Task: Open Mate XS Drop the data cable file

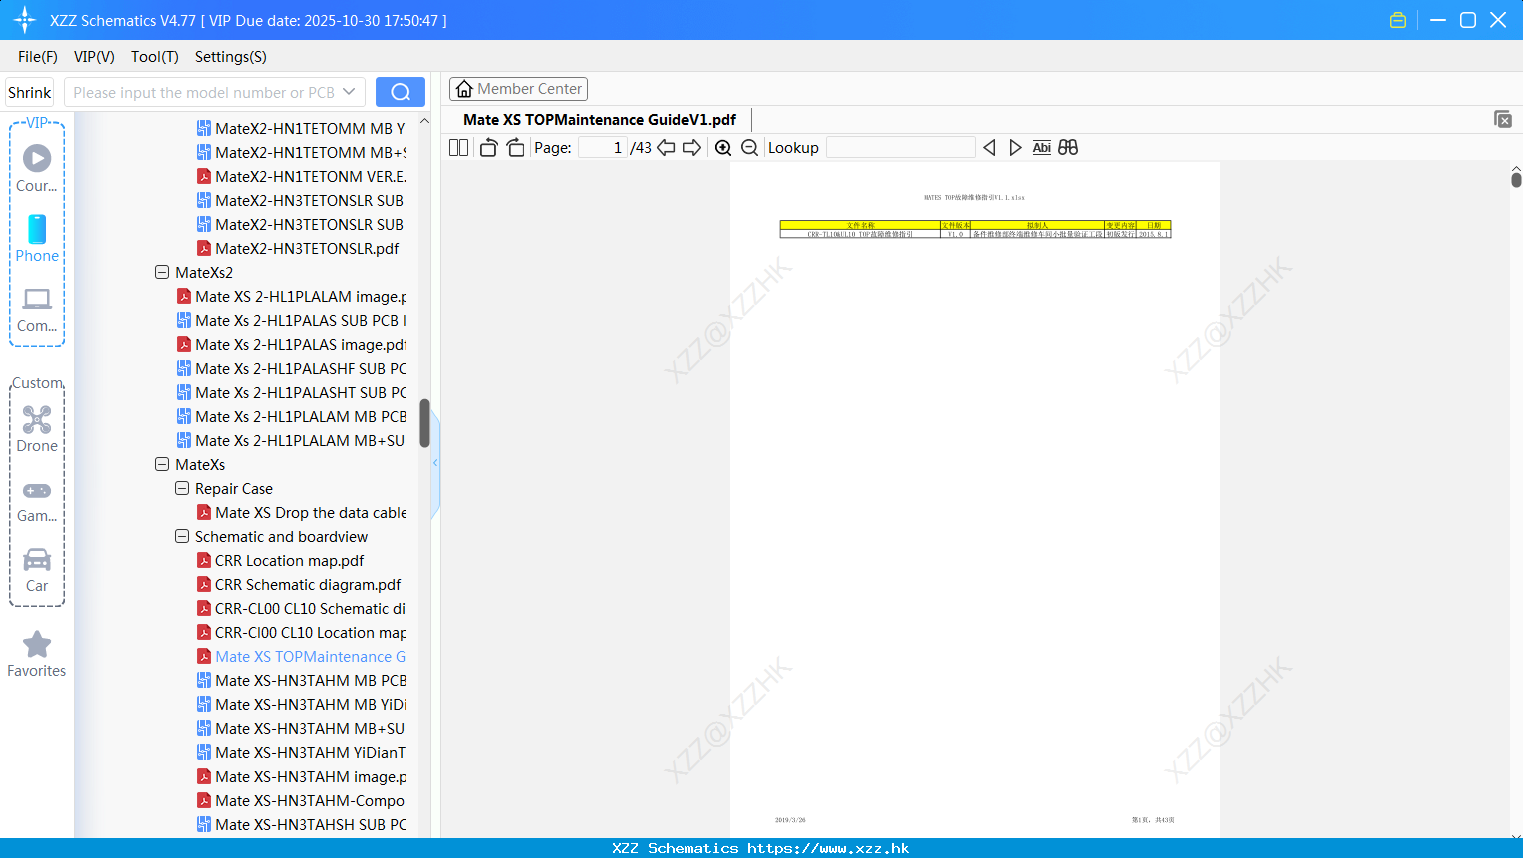Action: click(301, 513)
